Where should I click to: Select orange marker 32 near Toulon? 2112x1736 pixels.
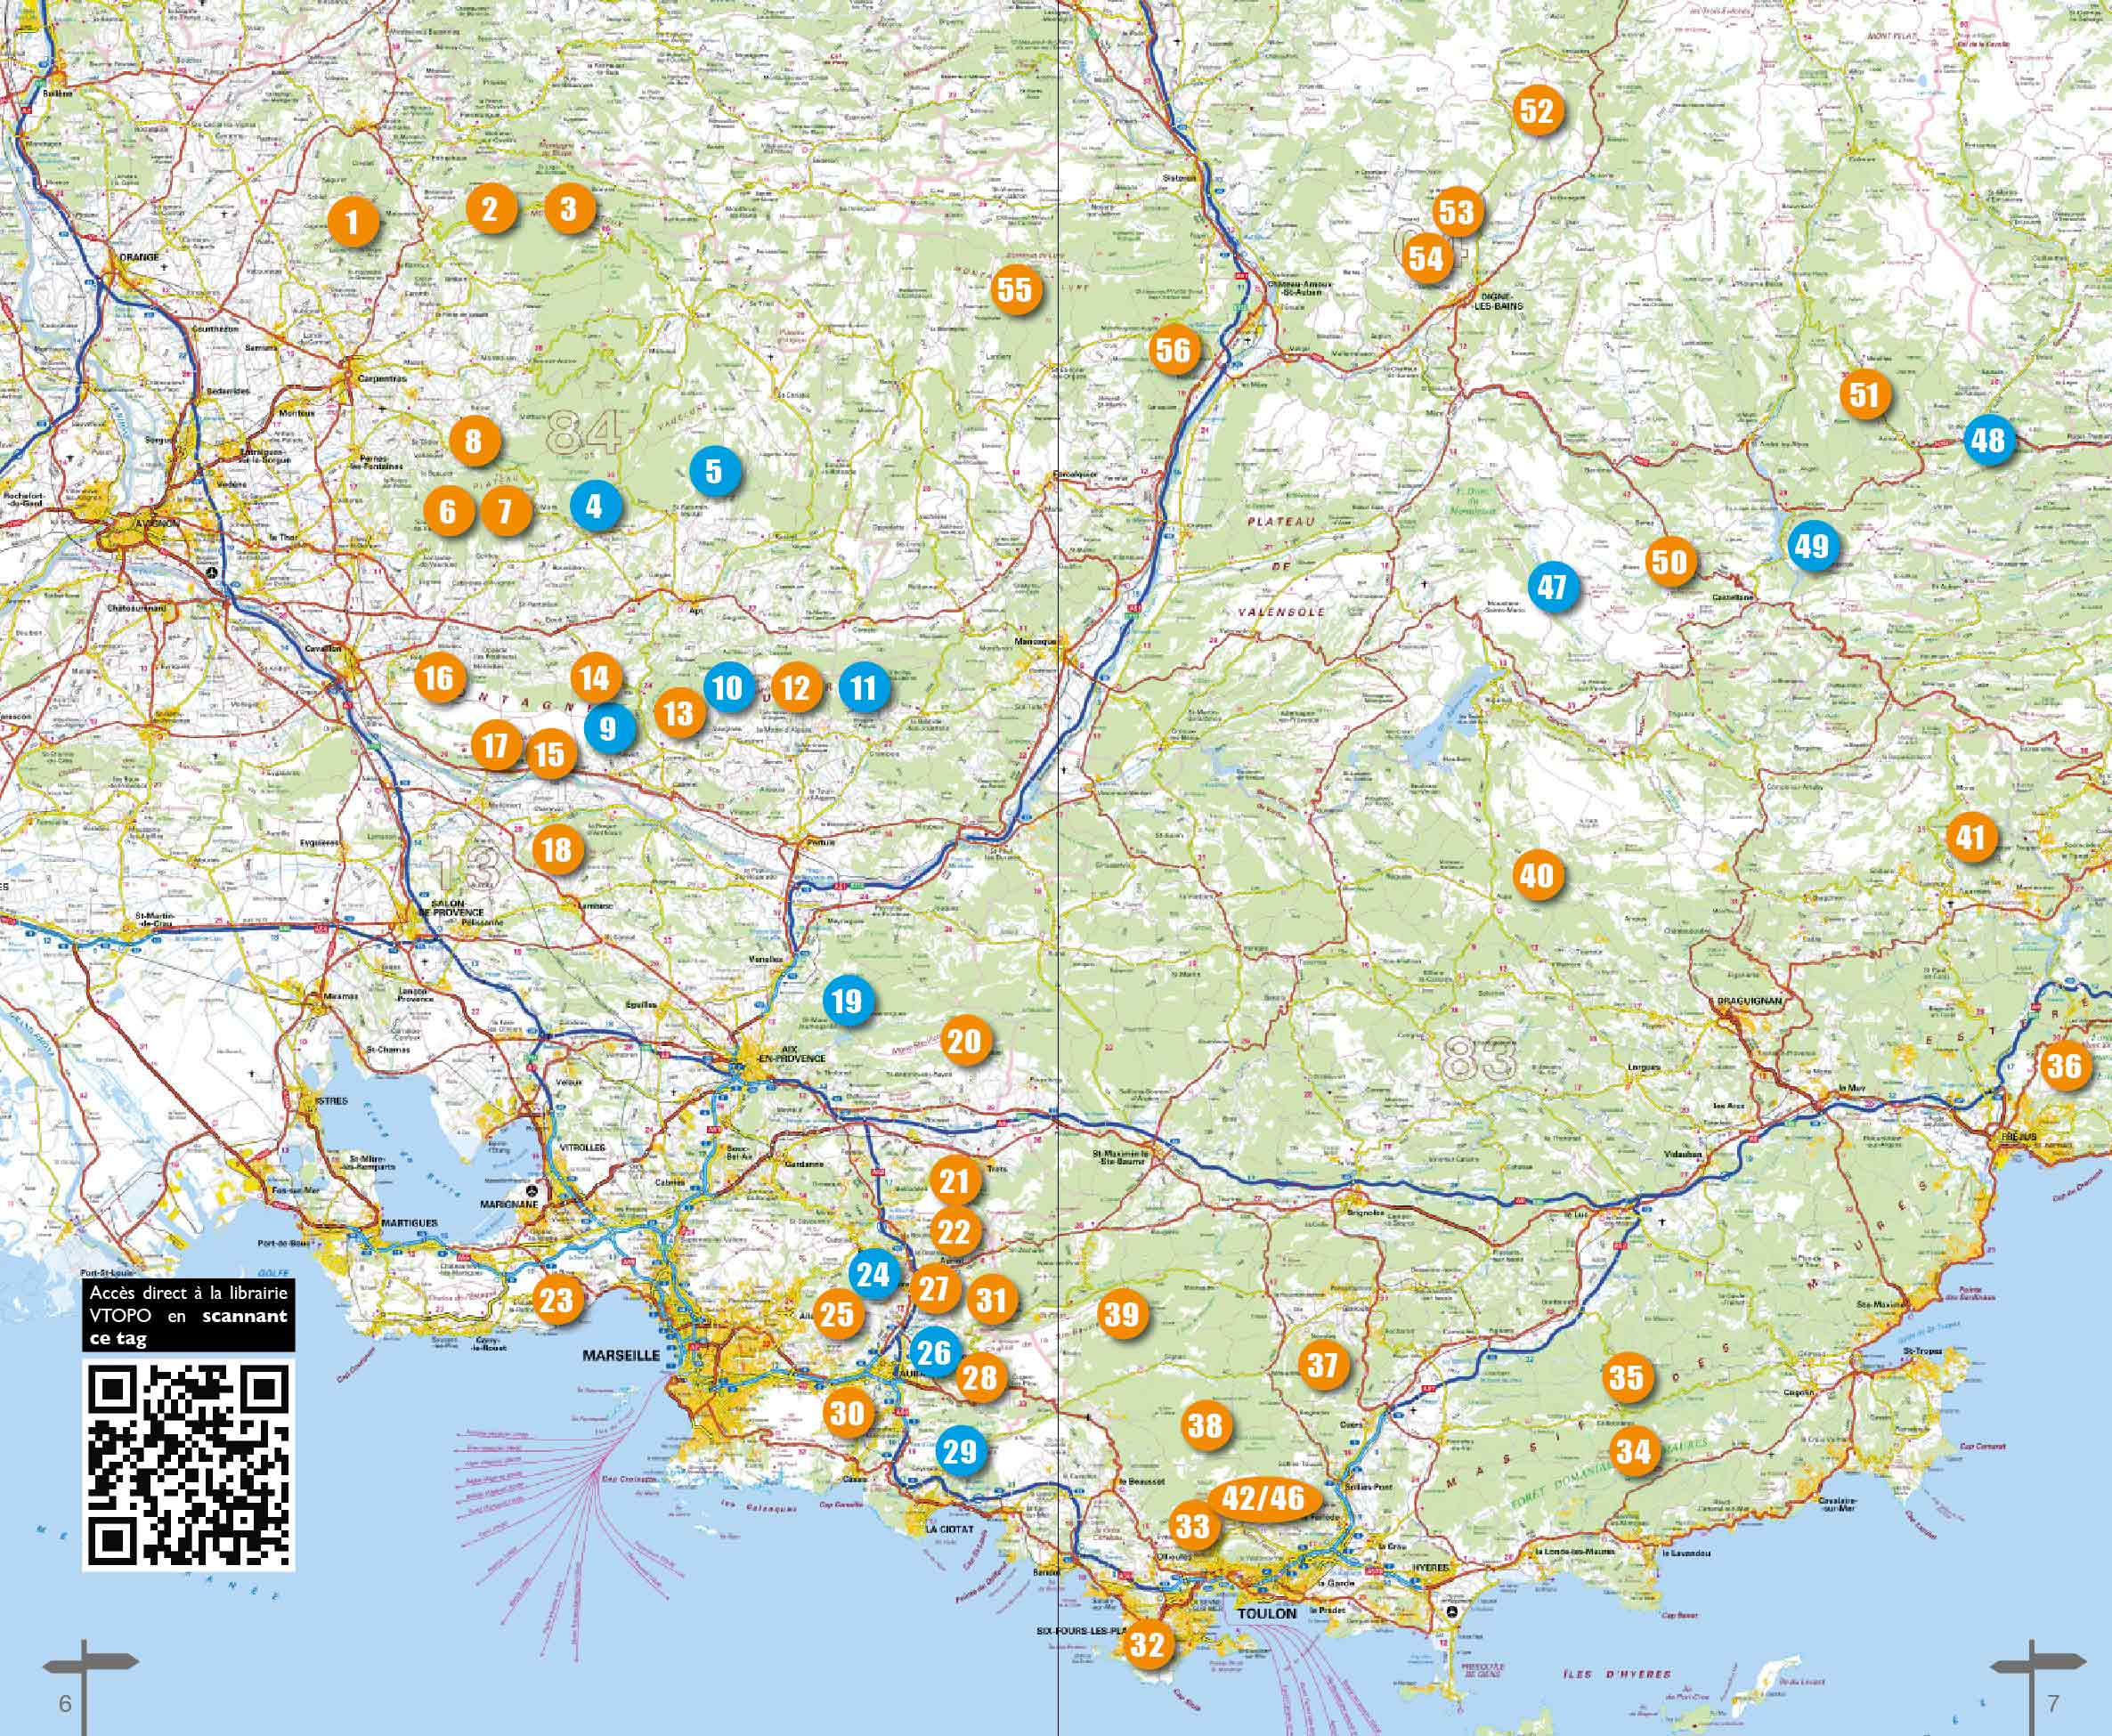[1148, 1644]
